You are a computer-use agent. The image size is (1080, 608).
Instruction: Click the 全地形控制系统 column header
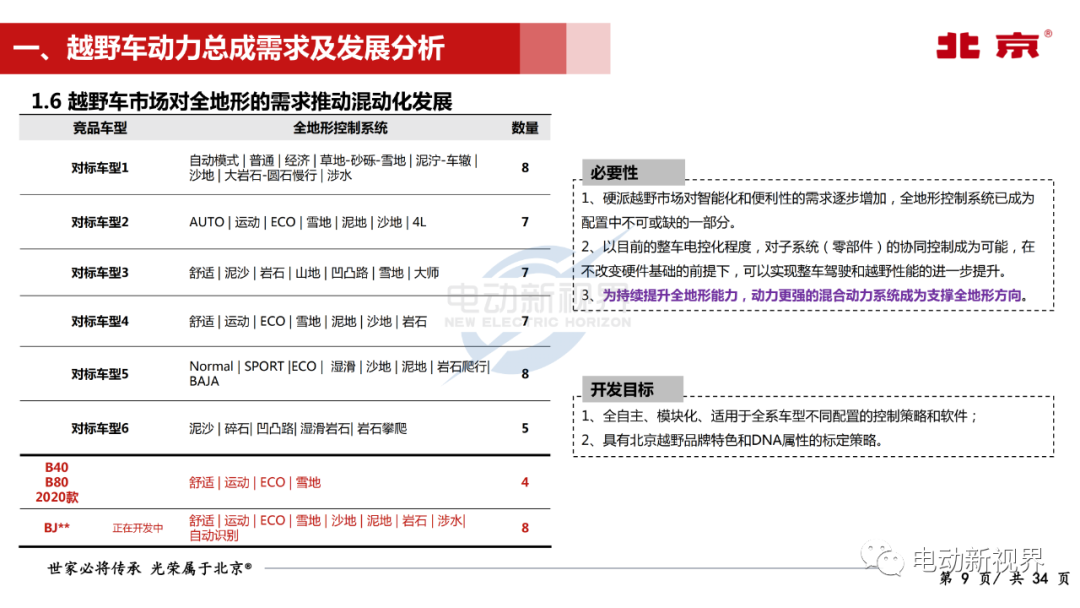point(340,128)
